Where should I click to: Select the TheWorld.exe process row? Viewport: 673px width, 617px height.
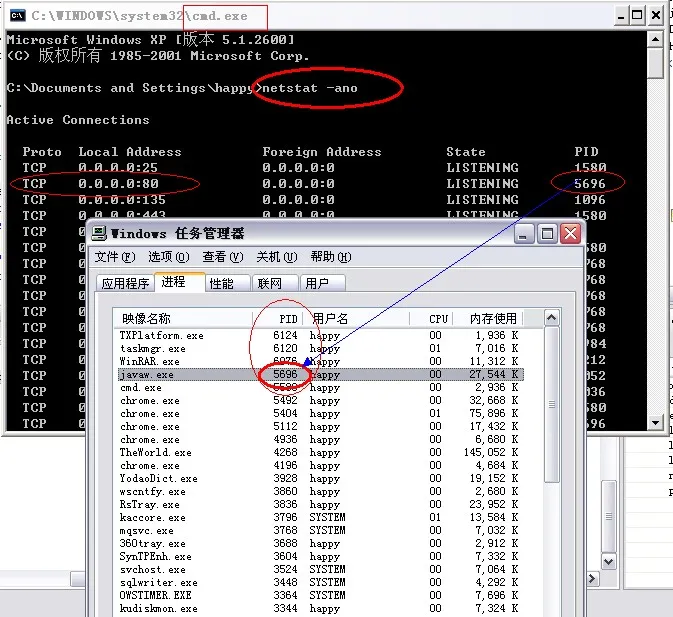point(321,453)
